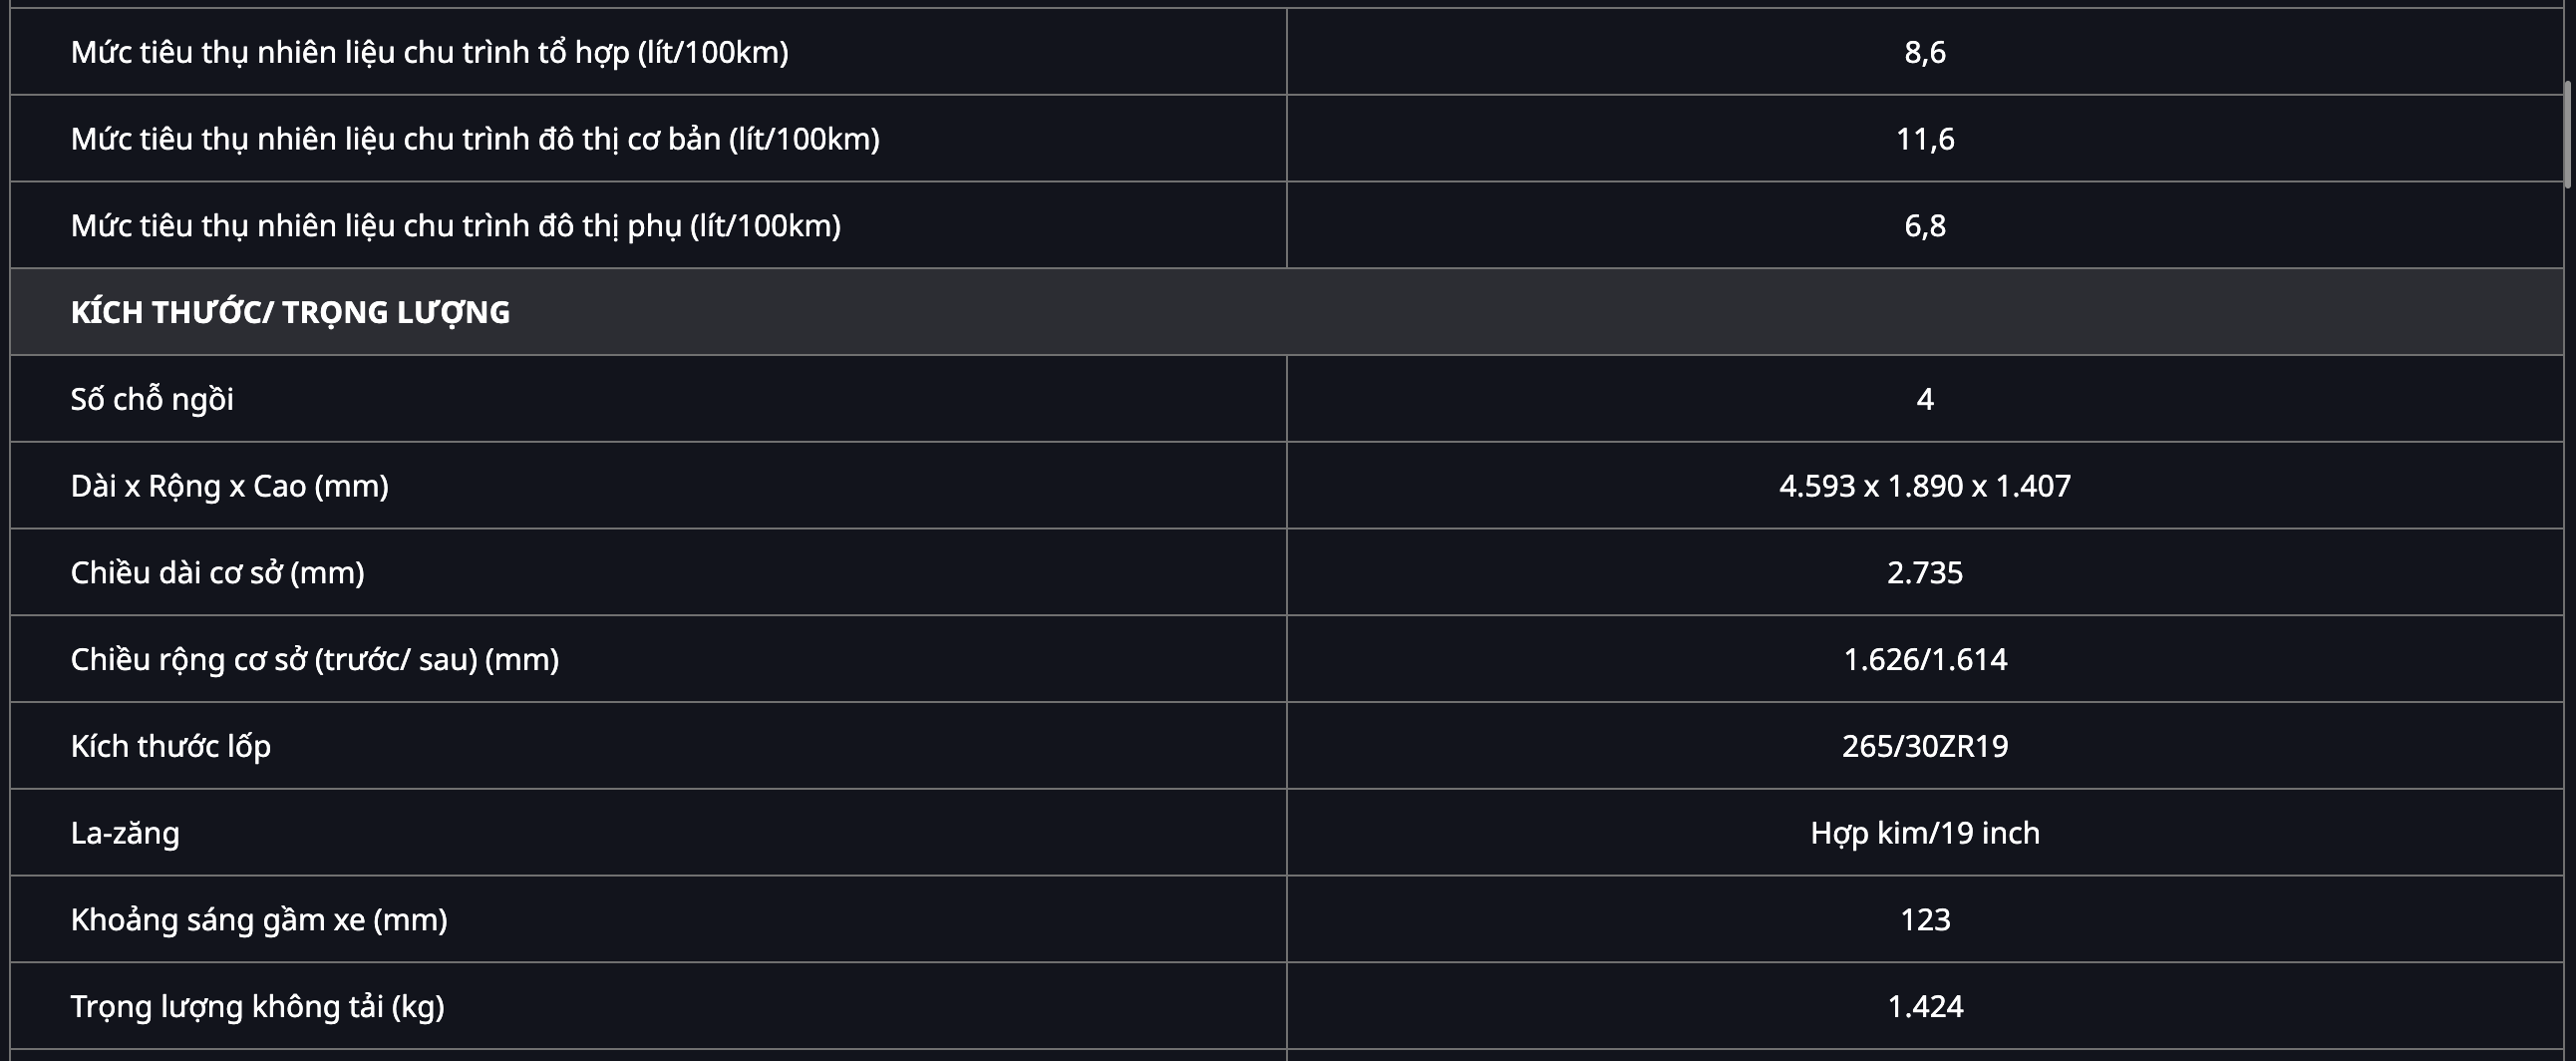Click the chu trình tổ hợp fuel label

pos(429,52)
